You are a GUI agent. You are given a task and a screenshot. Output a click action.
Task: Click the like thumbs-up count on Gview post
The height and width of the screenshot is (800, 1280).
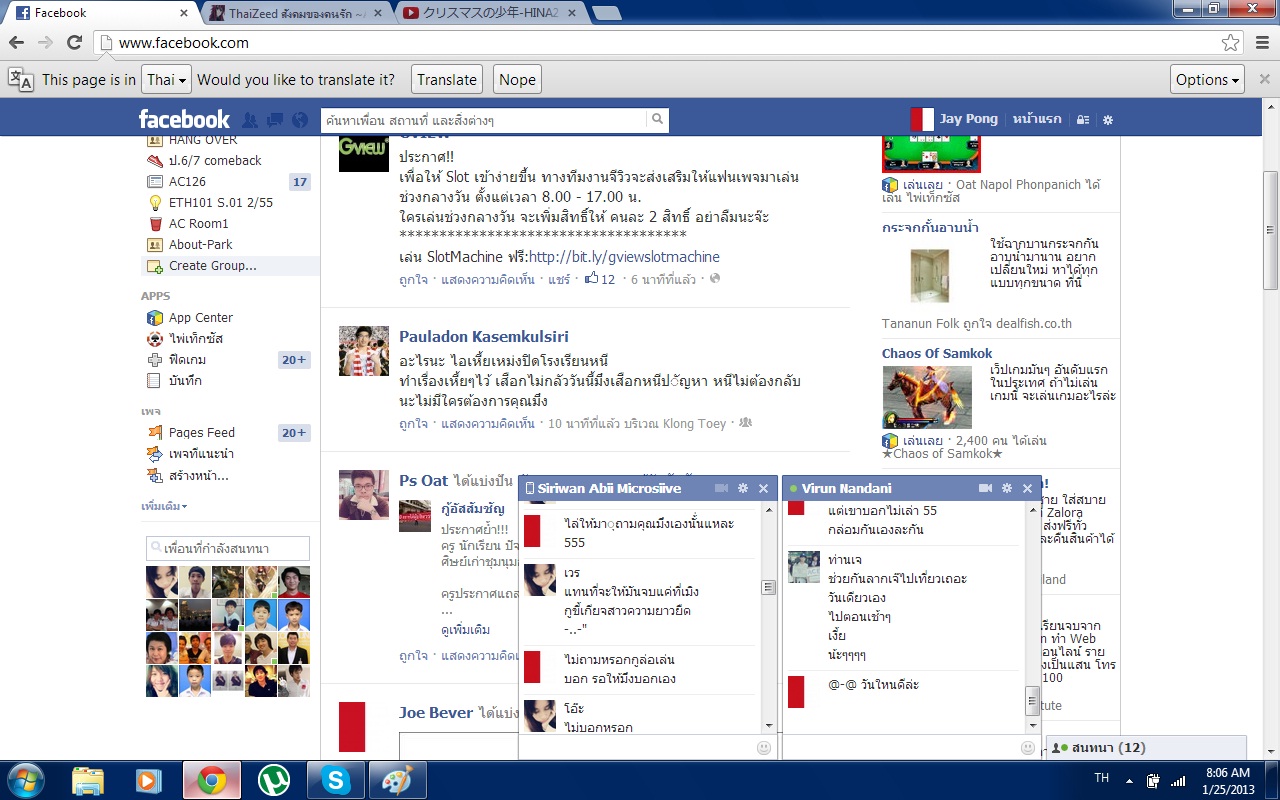(600, 279)
